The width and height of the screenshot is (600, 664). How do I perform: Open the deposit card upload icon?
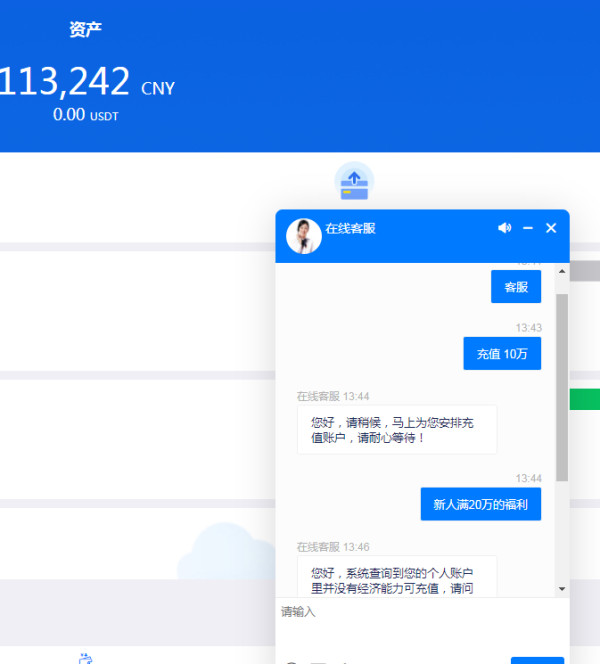pos(354,182)
